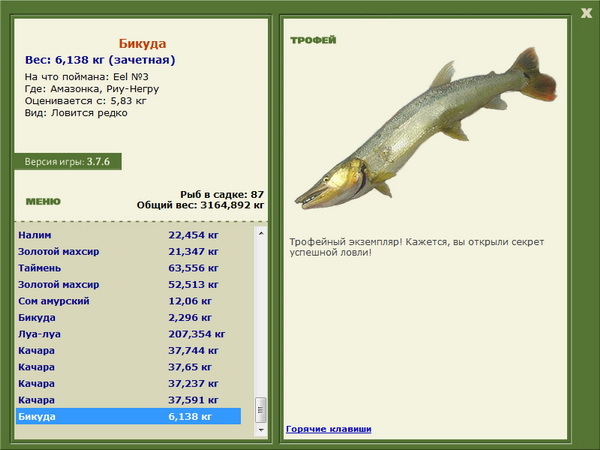This screenshot has width=600, height=450.
Task: Select the Луа-луа 207,354 кг row
Action: point(129,334)
